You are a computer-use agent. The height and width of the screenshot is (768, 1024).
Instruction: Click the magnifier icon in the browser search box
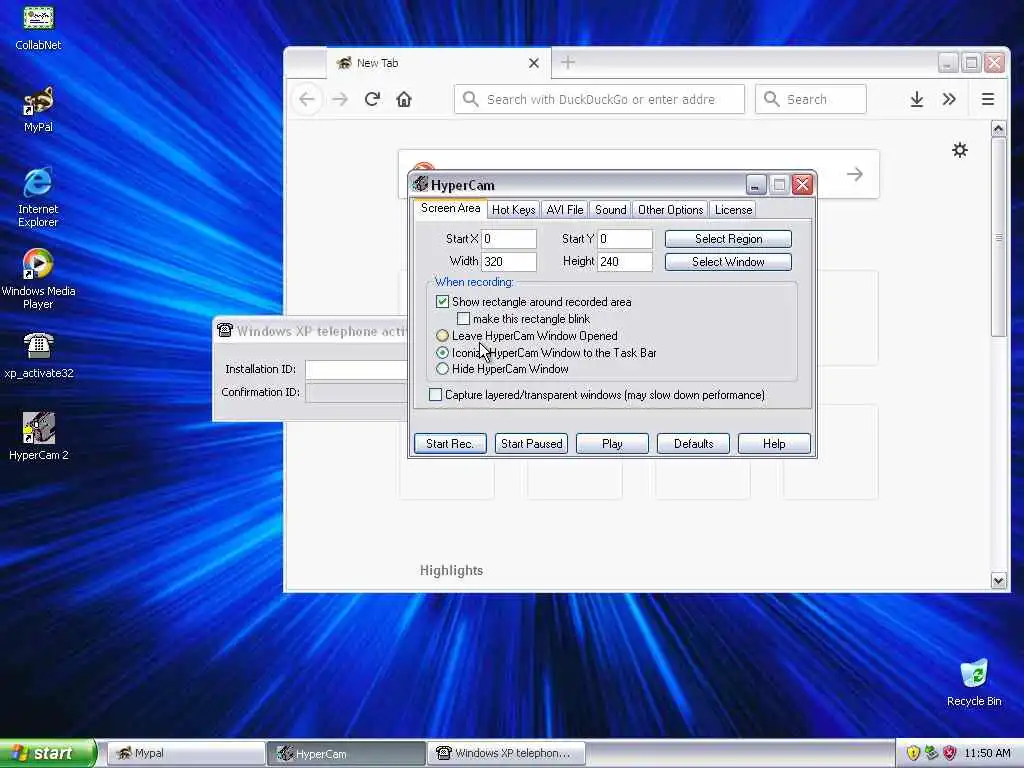(771, 99)
